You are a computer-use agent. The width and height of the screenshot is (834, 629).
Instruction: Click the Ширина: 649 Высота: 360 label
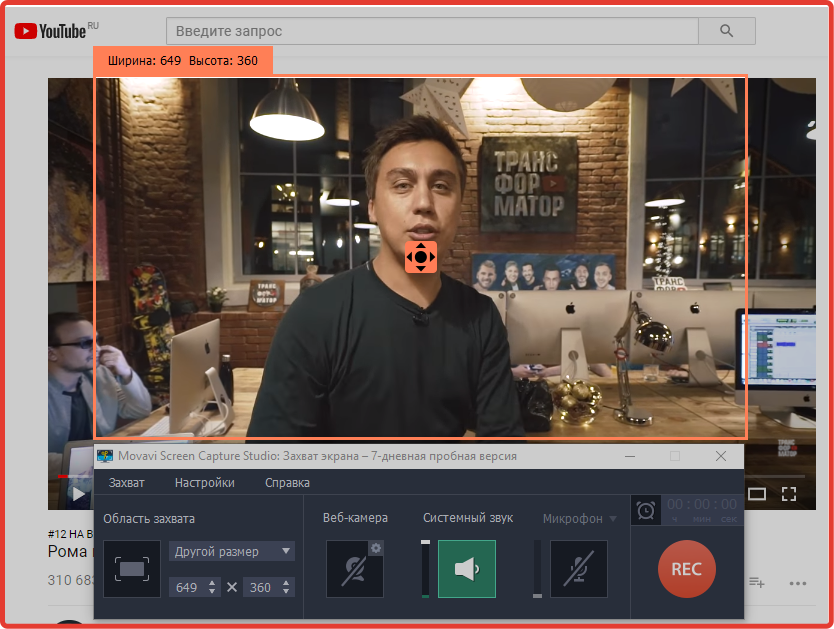point(182,61)
